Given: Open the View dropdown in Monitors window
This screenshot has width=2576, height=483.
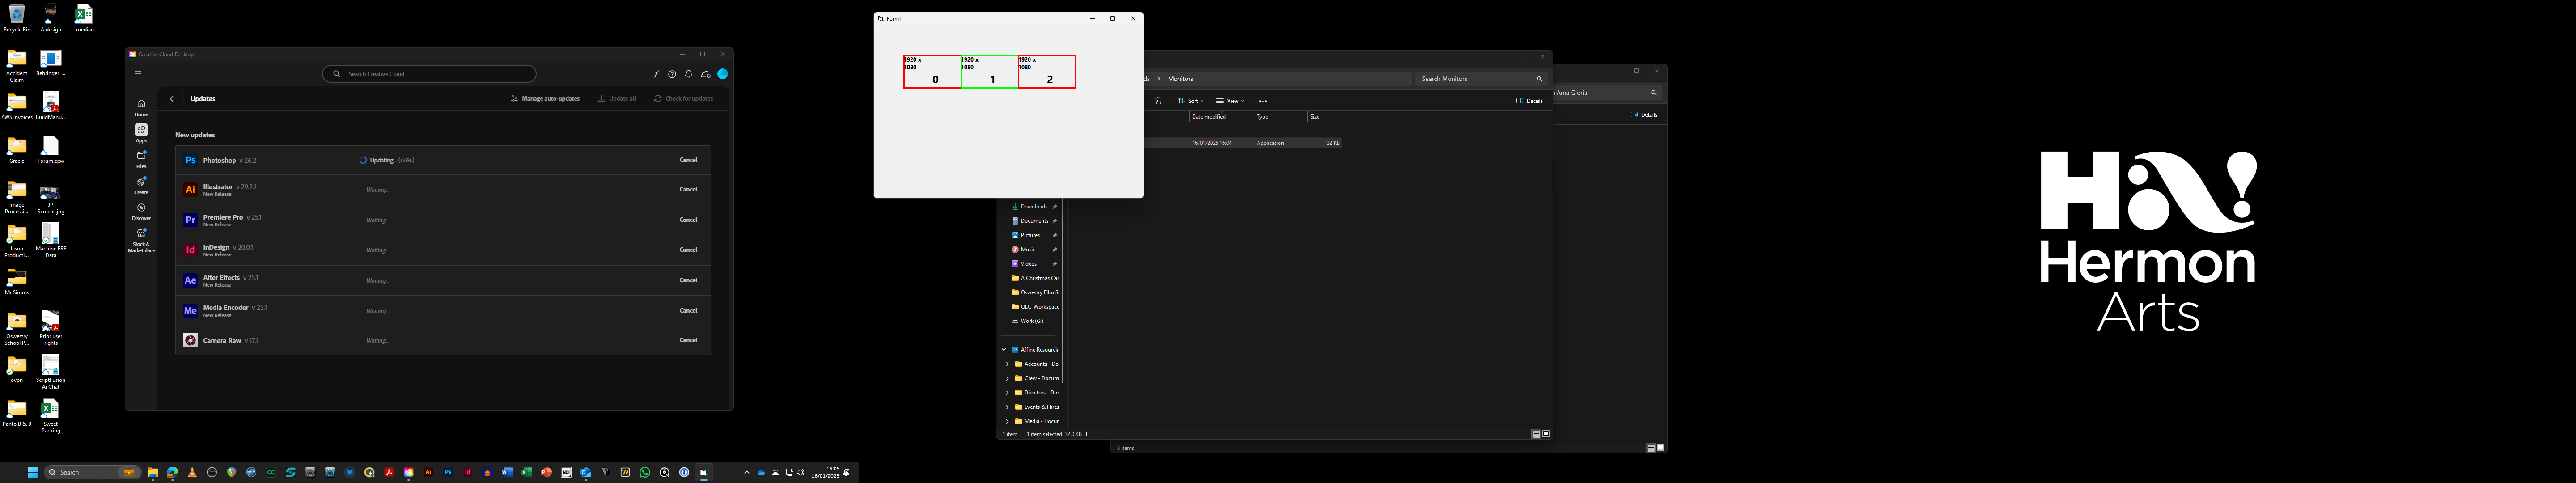Looking at the screenshot, I should pyautogui.click(x=1230, y=101).
